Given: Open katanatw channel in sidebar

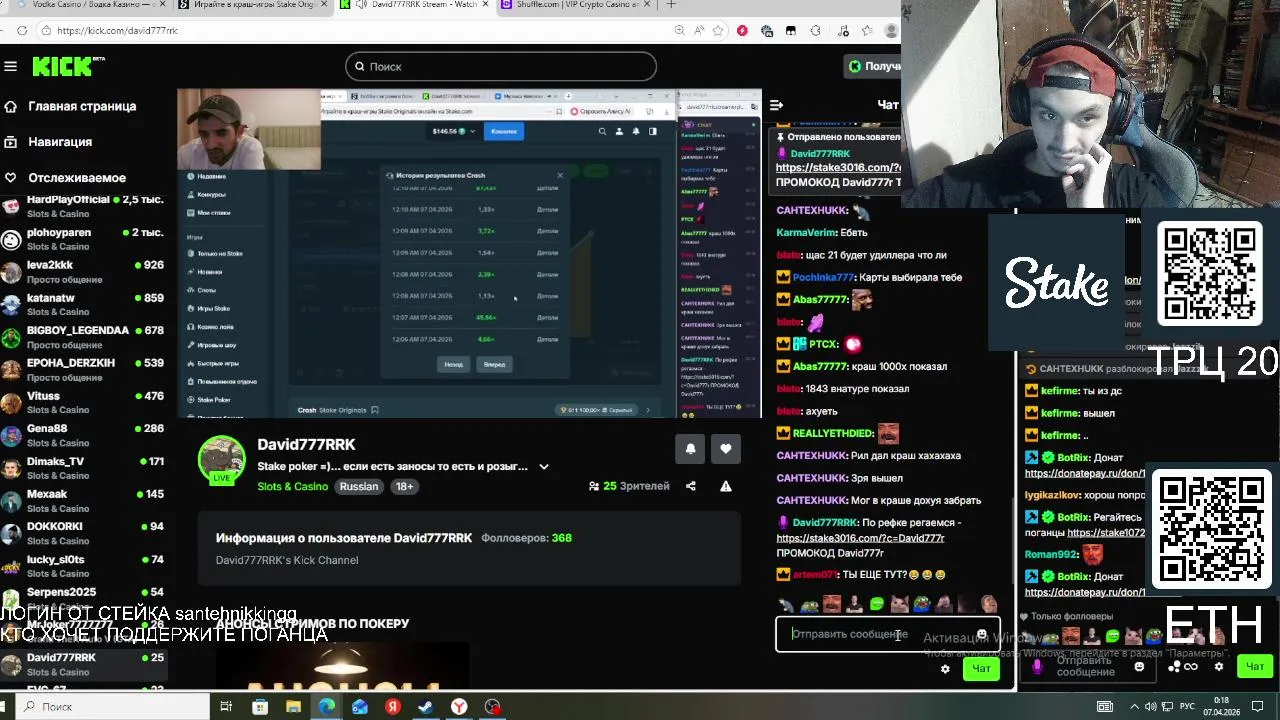Looking at the screenshot, I should tap(83, 304).
